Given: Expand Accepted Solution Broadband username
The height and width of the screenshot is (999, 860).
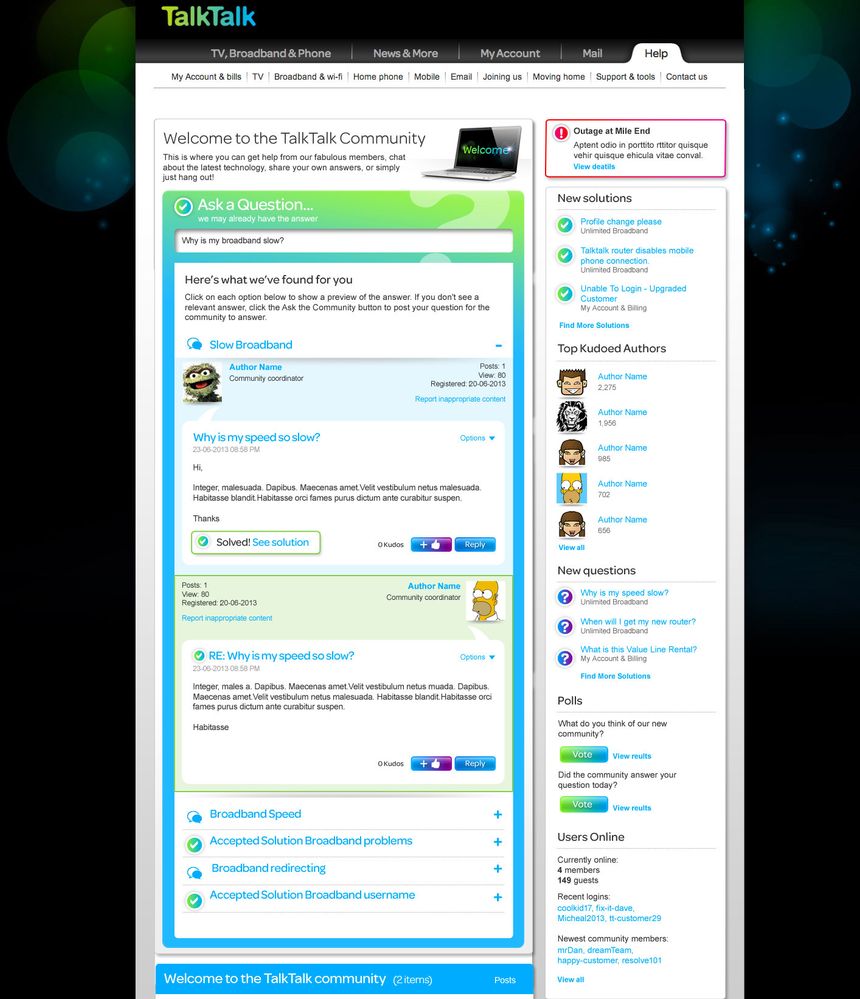Looking at the screenshot, I should point(498,896).
